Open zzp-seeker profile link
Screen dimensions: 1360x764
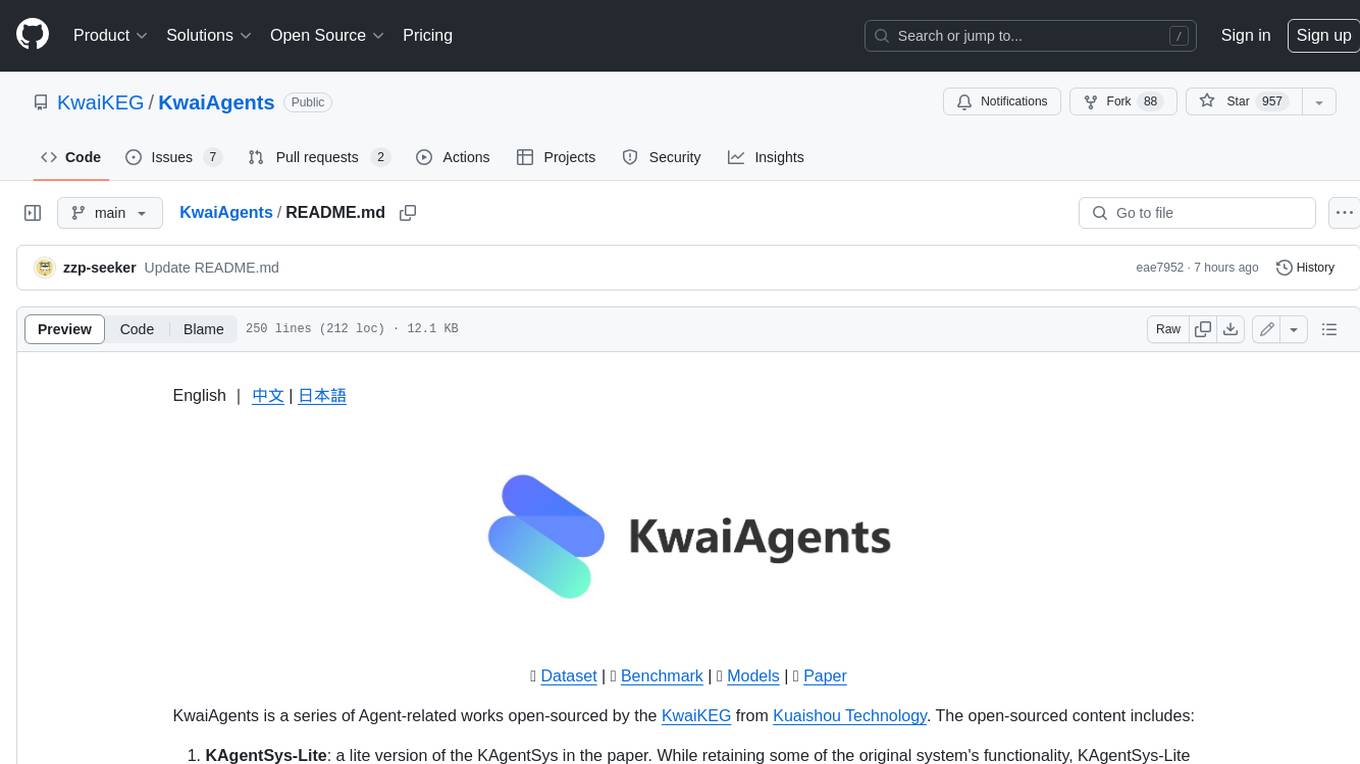point(99,268)
